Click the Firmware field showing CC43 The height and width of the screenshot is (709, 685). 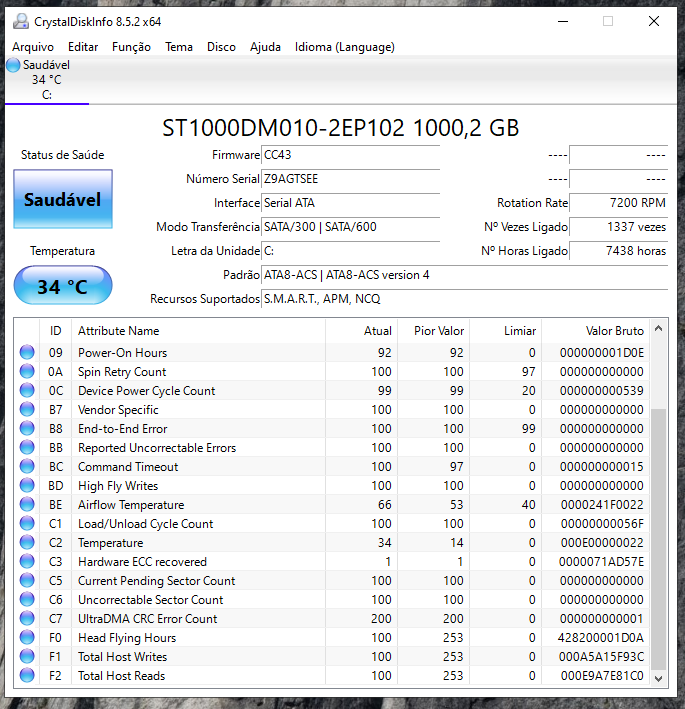350,155
